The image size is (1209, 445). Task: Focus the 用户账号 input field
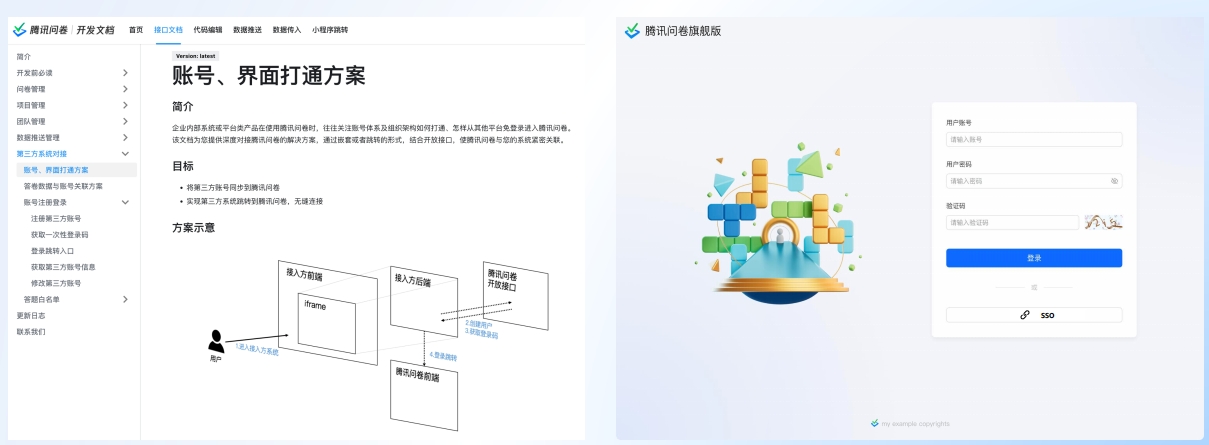1034,140
